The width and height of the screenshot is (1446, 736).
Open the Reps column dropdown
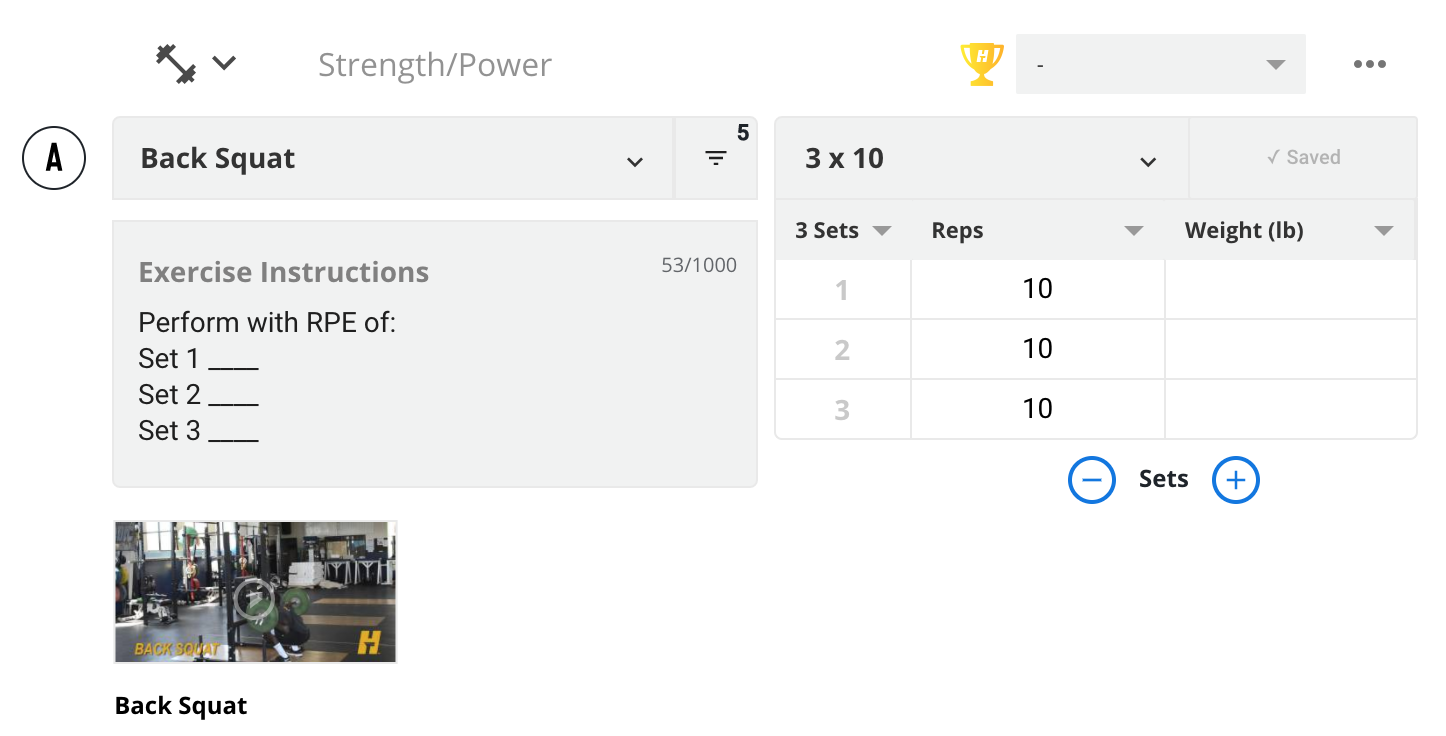point(1038,230)
